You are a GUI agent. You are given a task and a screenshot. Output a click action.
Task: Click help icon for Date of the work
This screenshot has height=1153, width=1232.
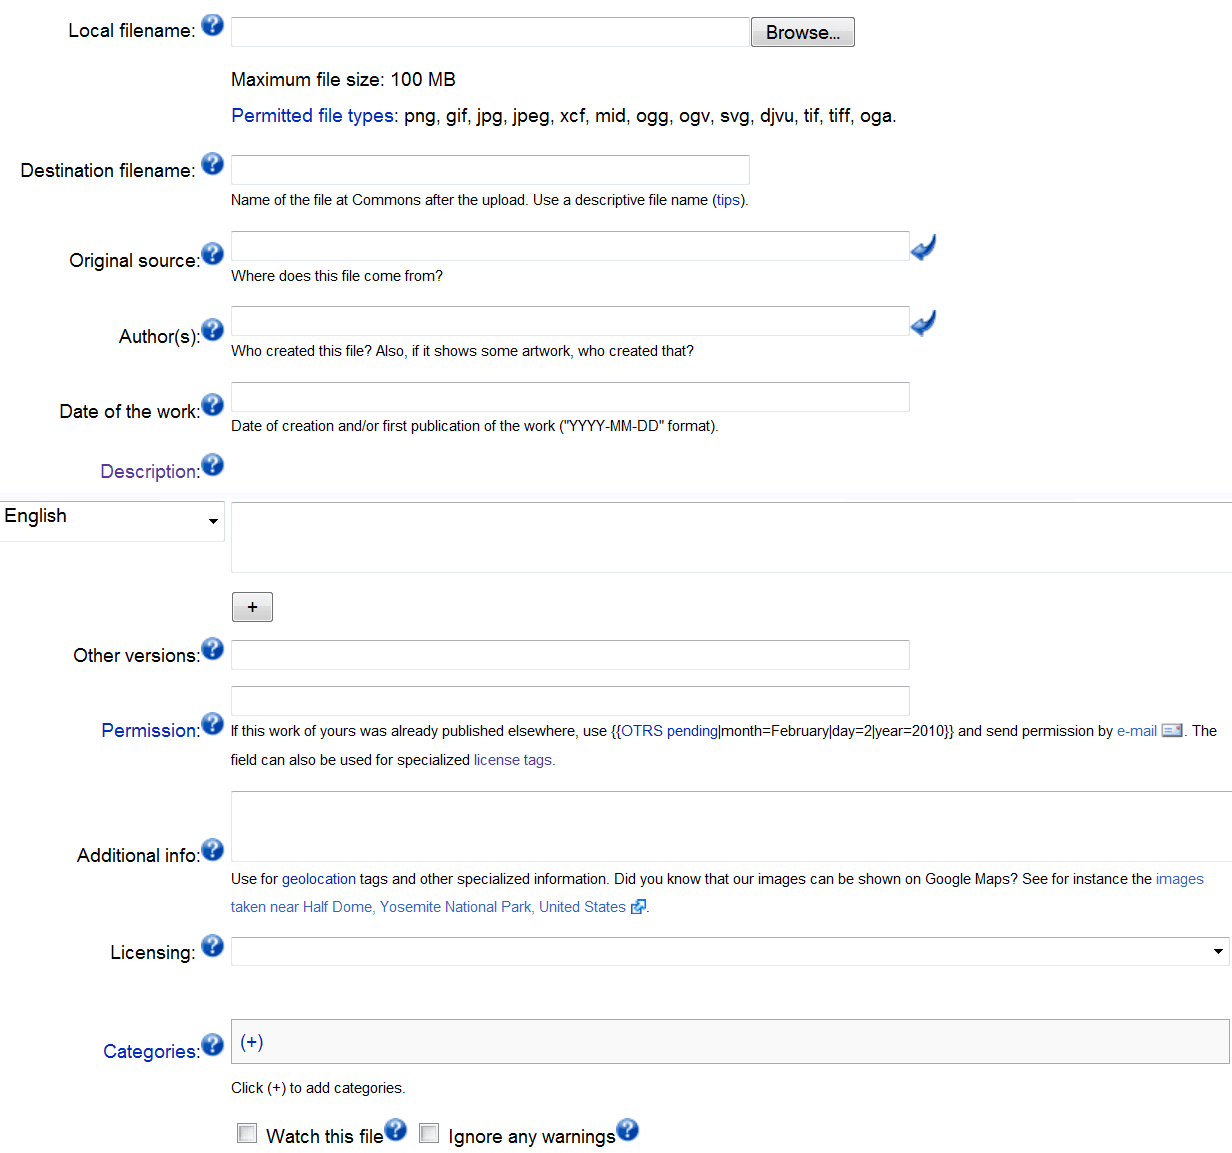click(x=212, y=404)
